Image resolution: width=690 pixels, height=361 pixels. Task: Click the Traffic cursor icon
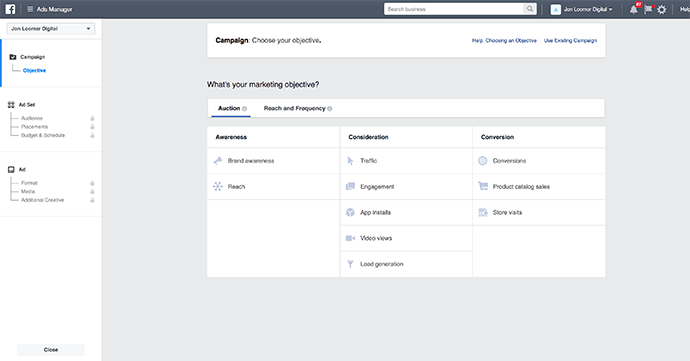pyautogui.click(x=350, y=161)
